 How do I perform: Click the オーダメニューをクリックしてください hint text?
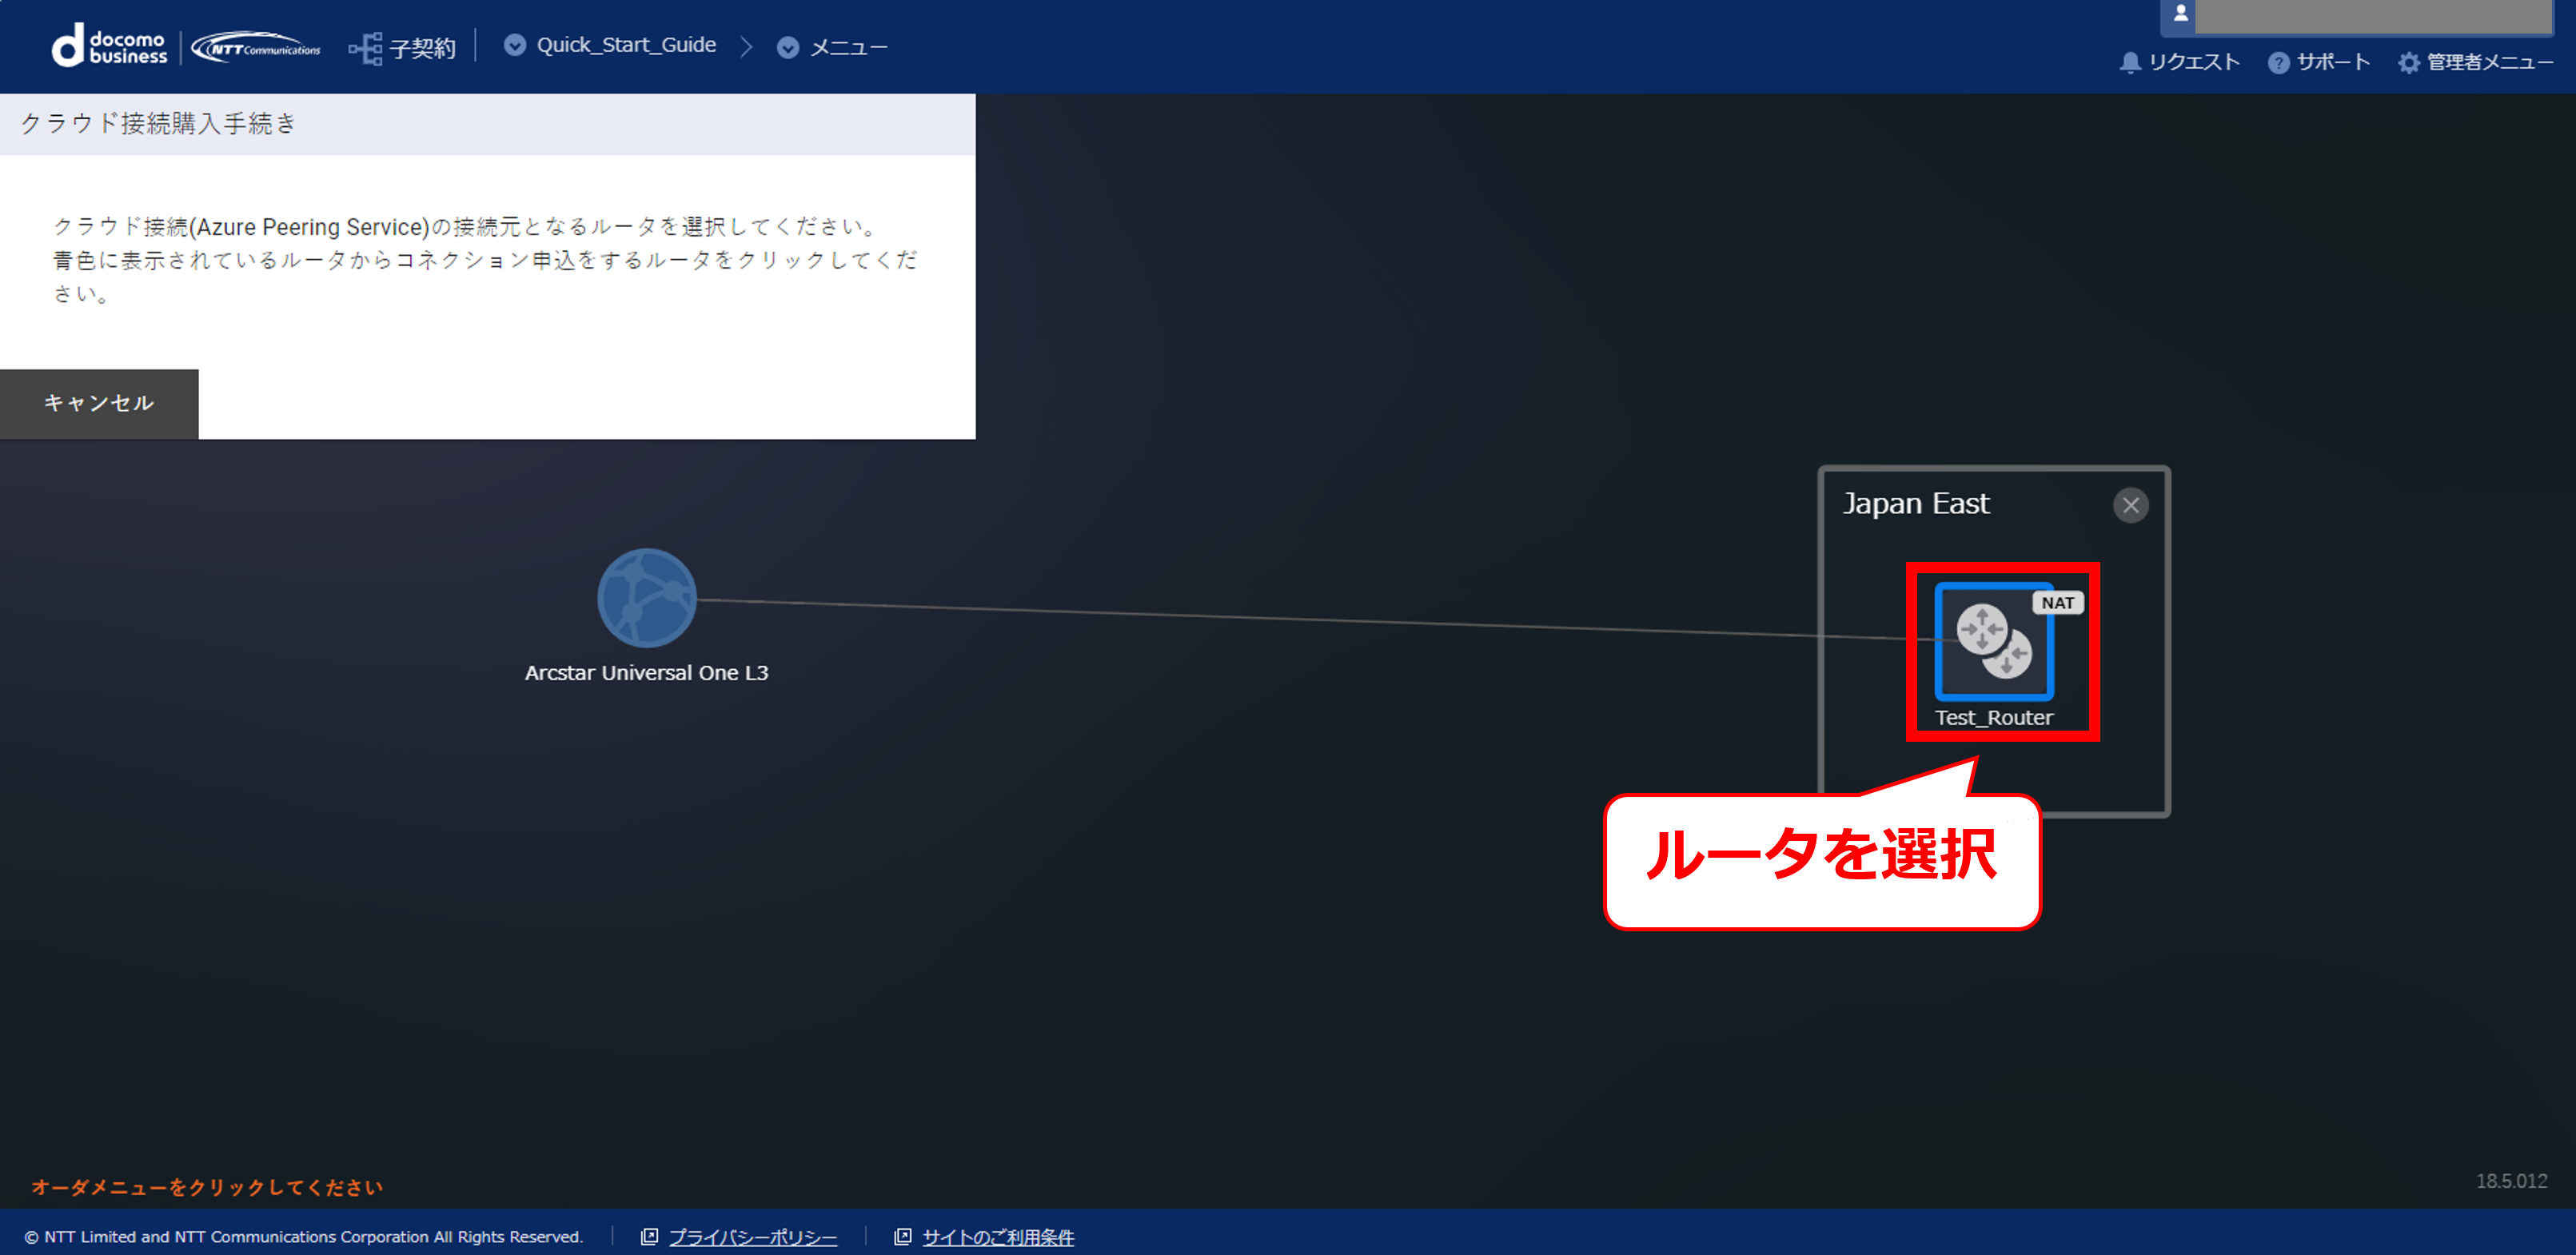207,1187
